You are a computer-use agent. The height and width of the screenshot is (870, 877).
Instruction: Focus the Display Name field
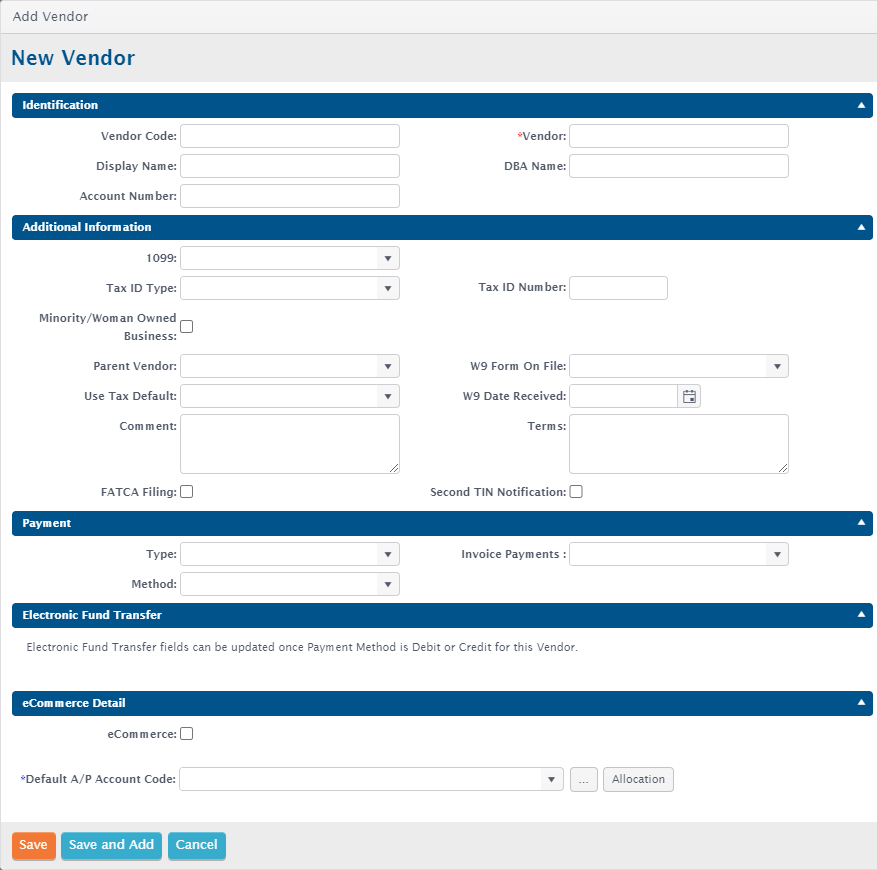pyautogui.click(x=290, y=166)
